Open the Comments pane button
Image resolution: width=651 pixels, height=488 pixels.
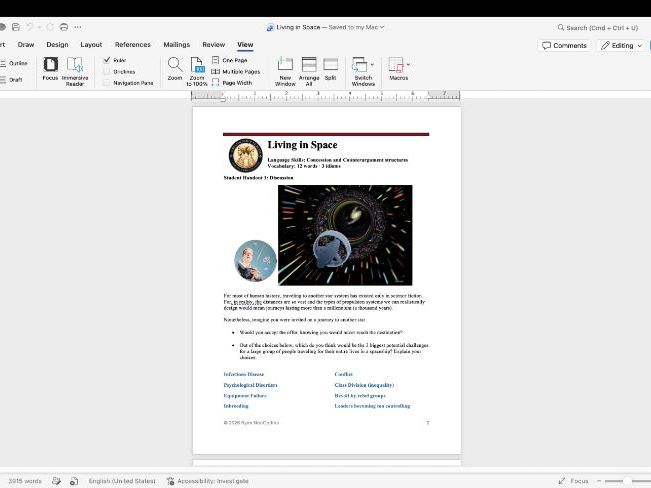(564, 45)
